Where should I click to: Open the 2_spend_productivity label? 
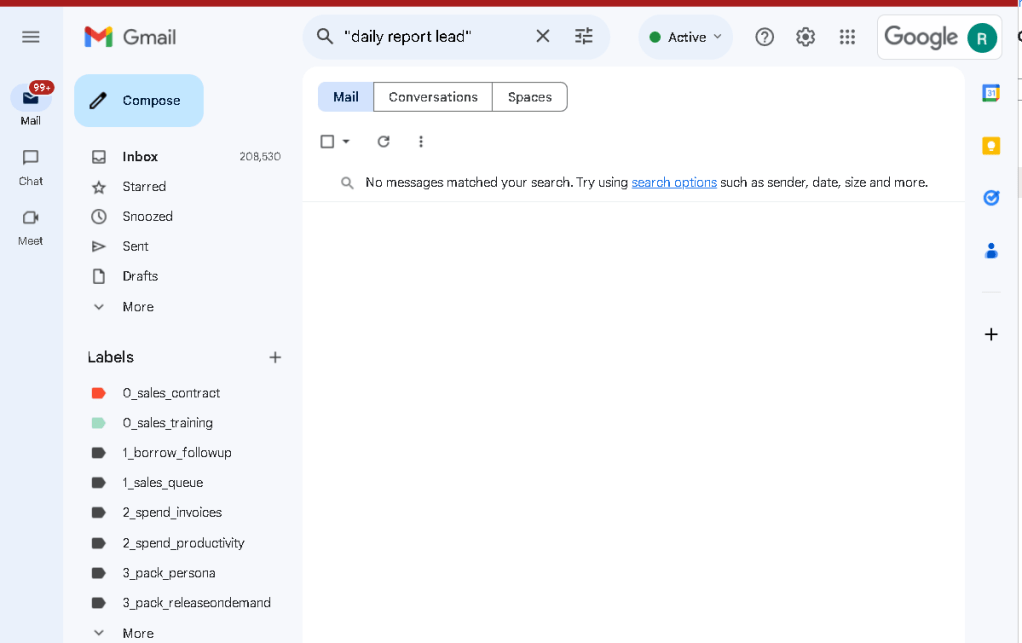186,543
